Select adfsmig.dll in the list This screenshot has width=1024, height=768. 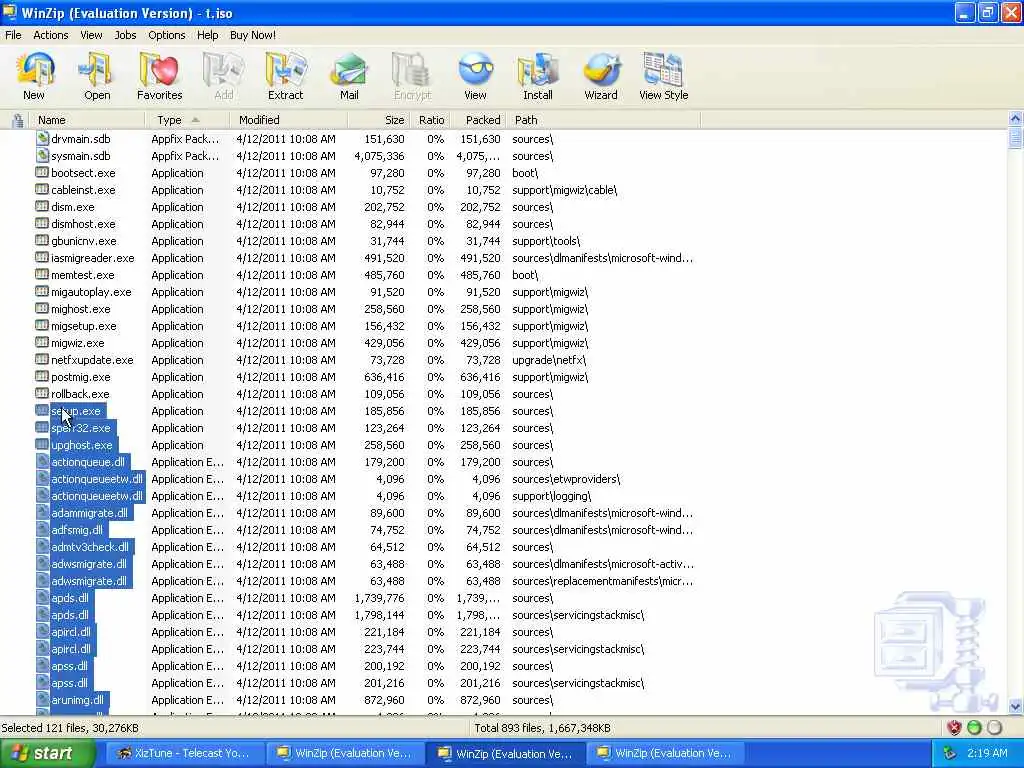pyautogui.click(x=77, y=530)
